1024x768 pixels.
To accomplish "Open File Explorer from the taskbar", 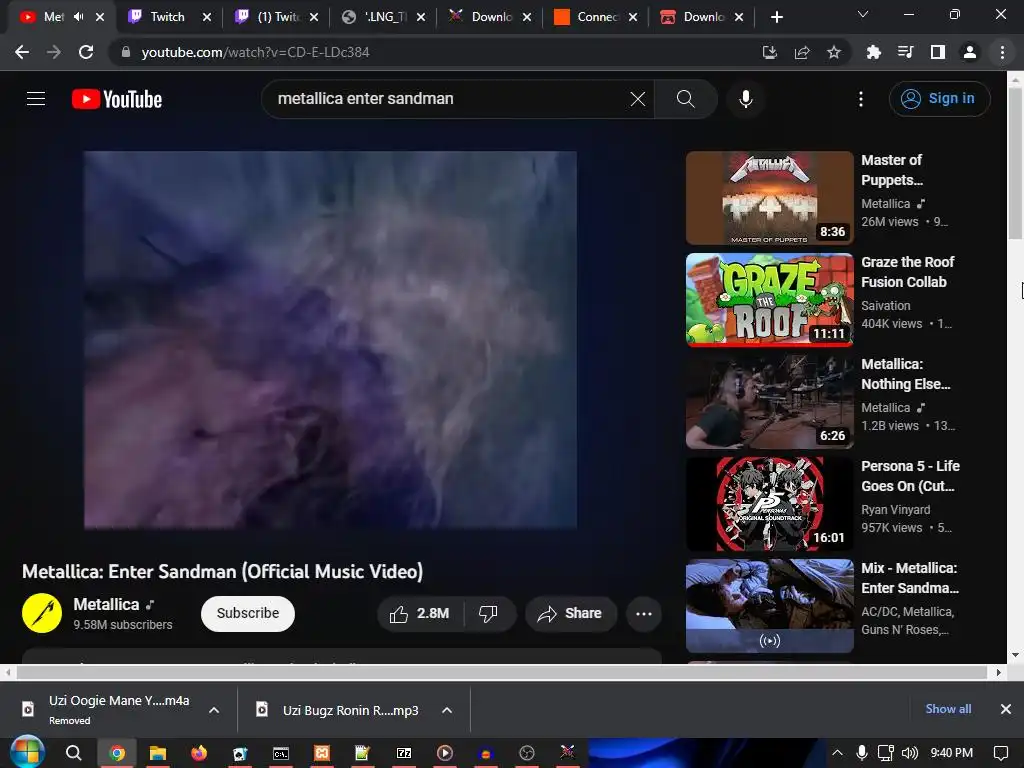I will (x=158, y=753).
